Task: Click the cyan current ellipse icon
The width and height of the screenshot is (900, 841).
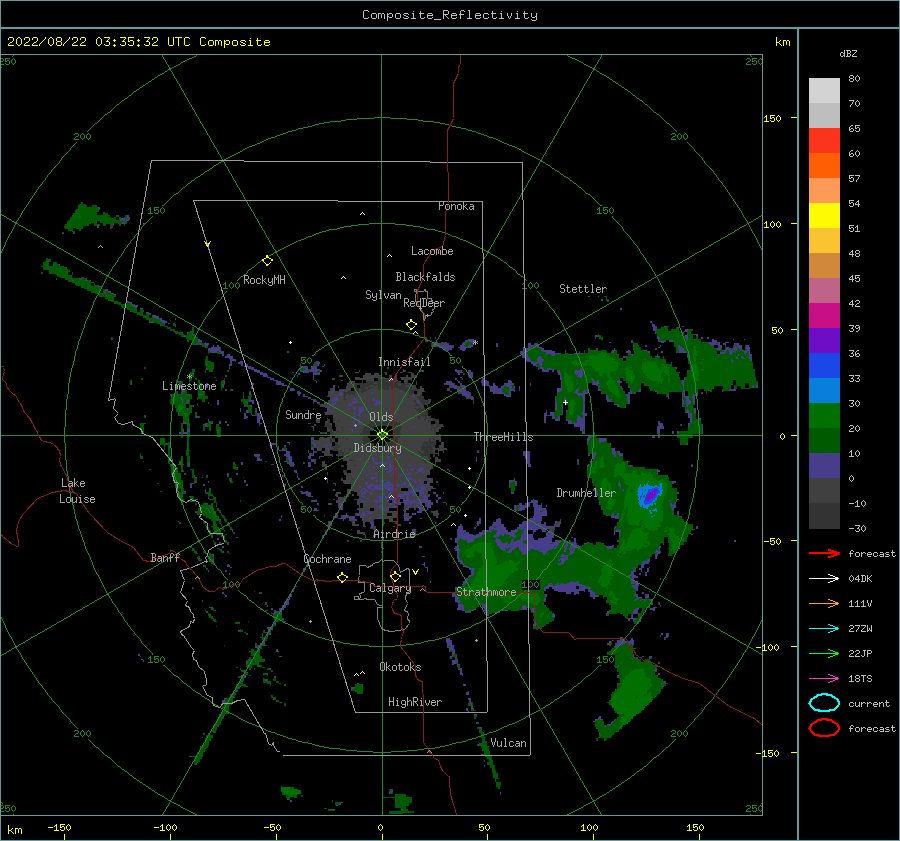Action: tap(824, 703)
